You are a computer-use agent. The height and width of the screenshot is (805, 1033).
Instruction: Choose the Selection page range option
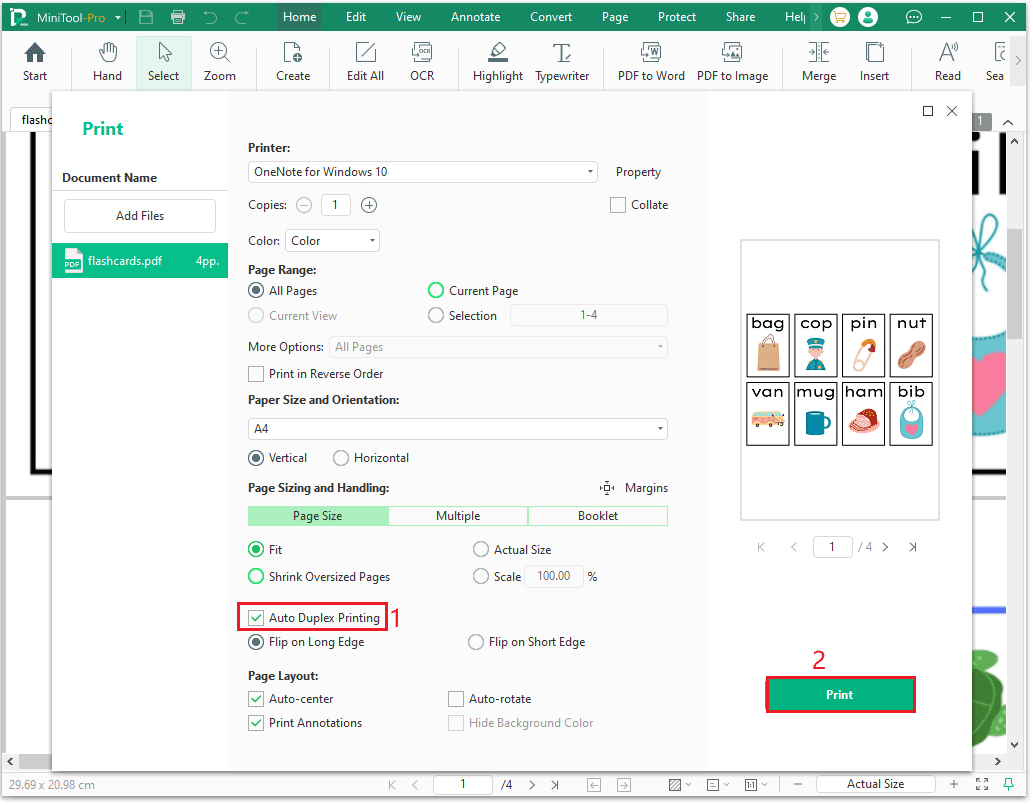pyautogui.click(x=435, y=316)
